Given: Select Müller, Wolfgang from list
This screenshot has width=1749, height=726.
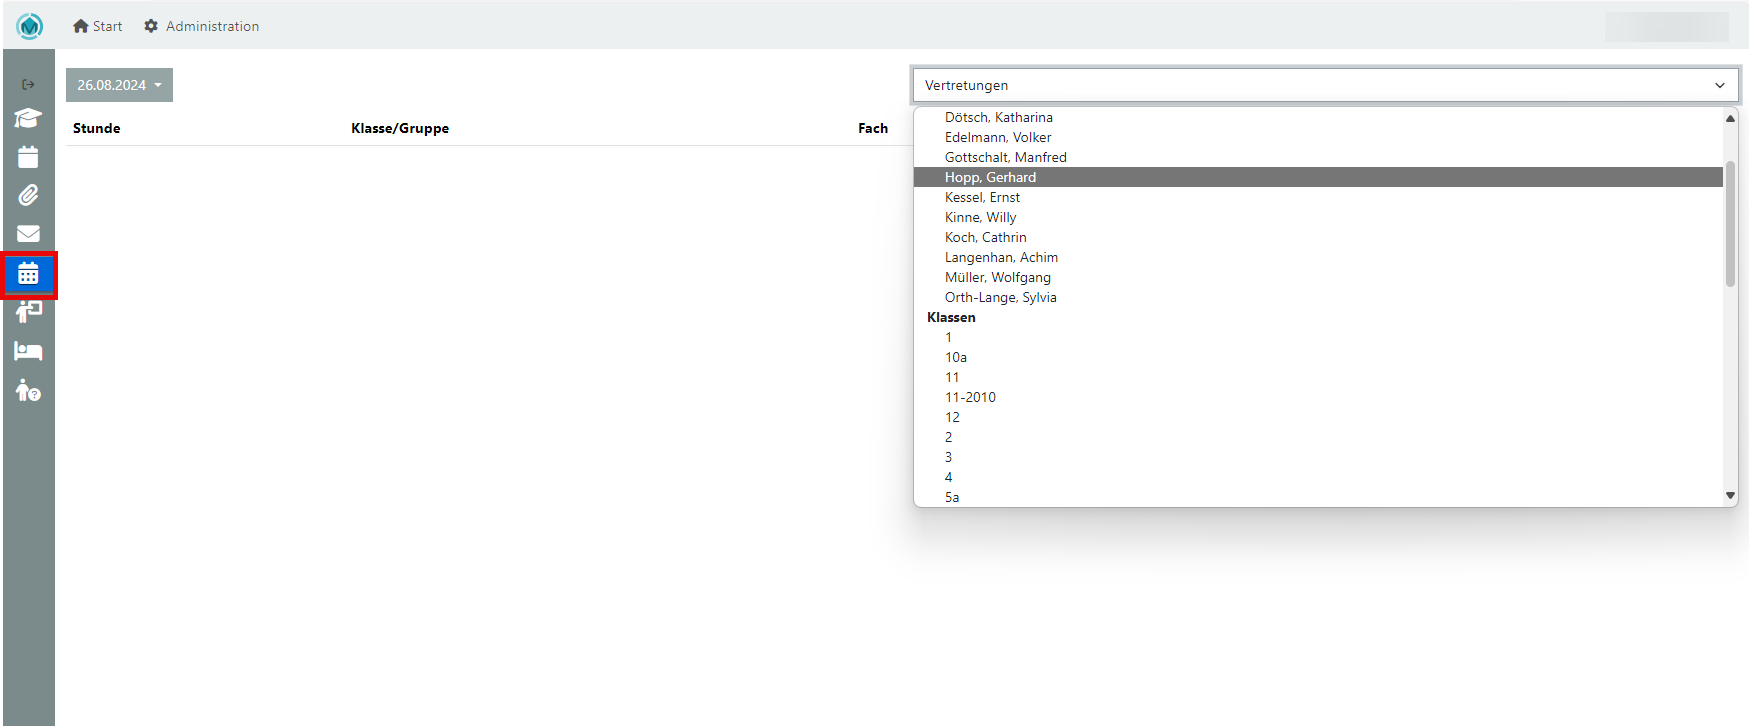Looking at the screenshot, I should [x=1318, y=277].
